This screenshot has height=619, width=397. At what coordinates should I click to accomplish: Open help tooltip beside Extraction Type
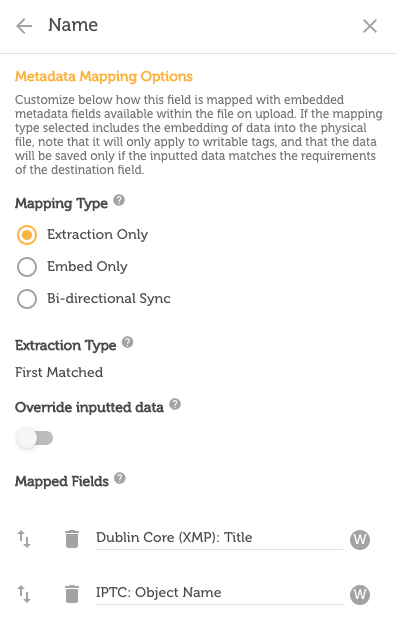point(127,342)
